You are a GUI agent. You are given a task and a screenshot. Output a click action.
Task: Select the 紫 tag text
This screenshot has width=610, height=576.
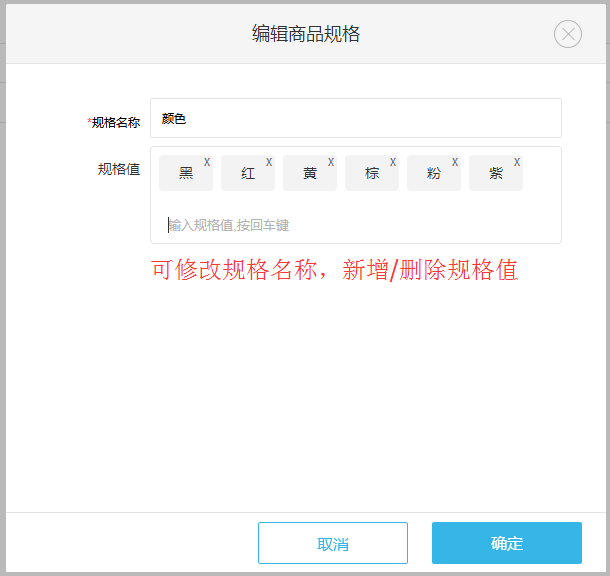tap(496, 173)
